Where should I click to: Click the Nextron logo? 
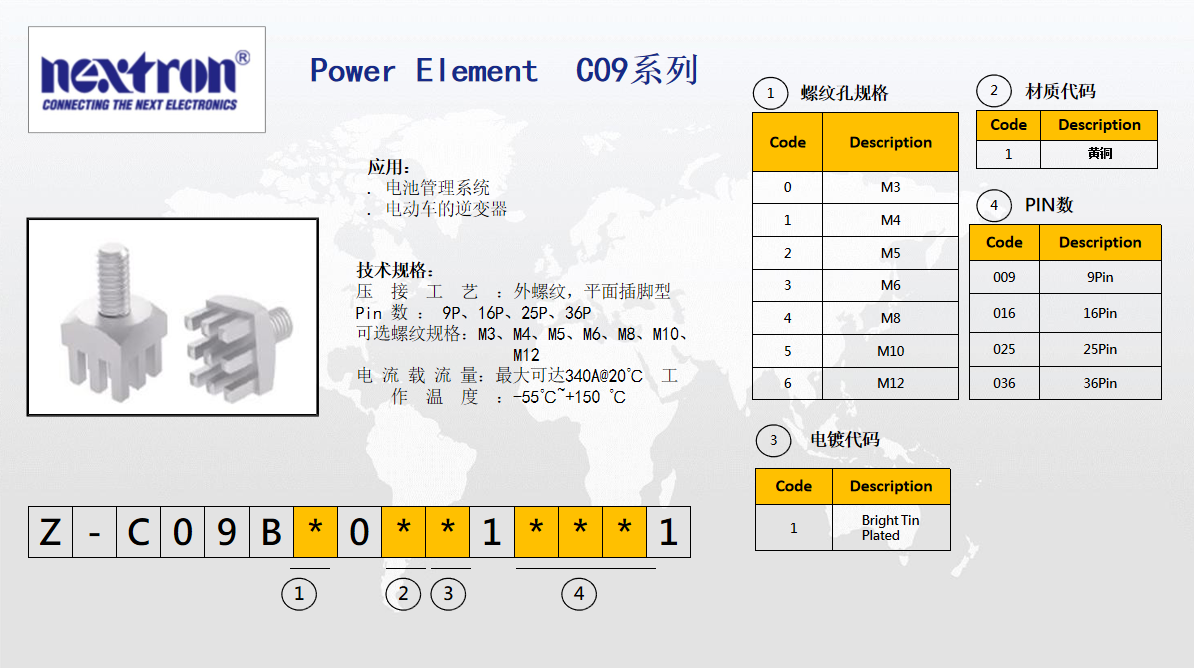pyautogui.click(x=146, y=78)
